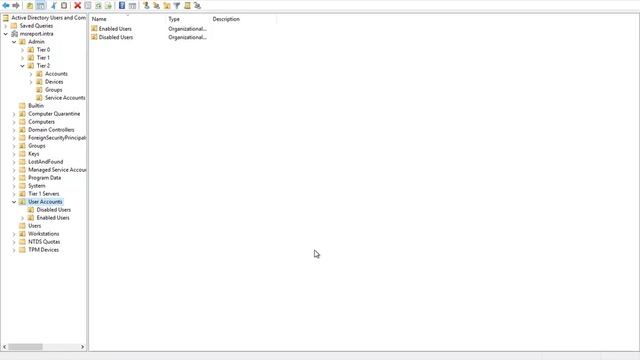Select LostAndFound in the tree
640x360 pixels.
point(45,162)
